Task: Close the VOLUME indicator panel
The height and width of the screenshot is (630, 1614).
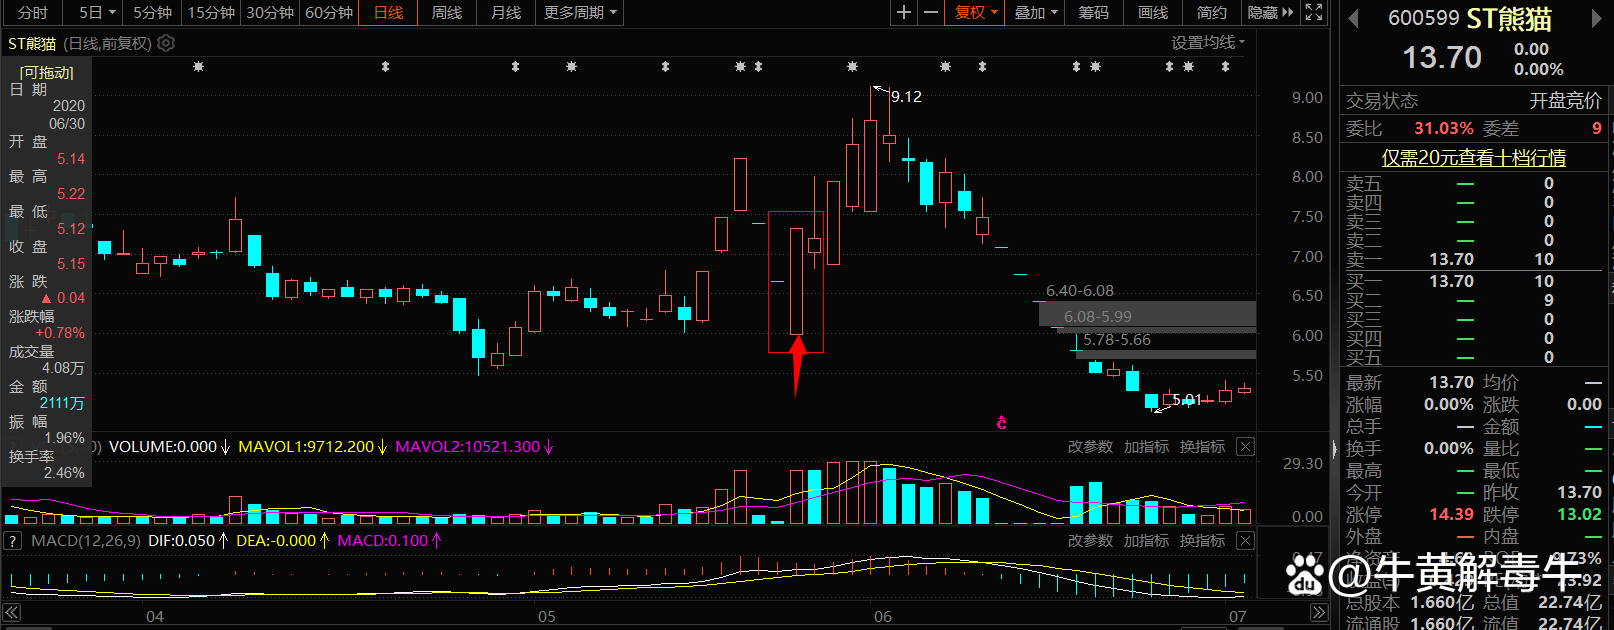Action: click(x=1245, y=447)
